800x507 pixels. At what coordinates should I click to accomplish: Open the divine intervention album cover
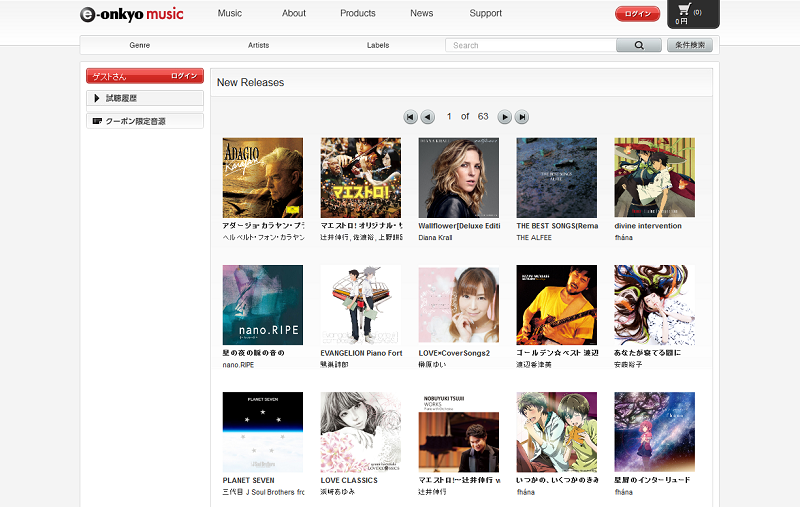click(655, 178)
